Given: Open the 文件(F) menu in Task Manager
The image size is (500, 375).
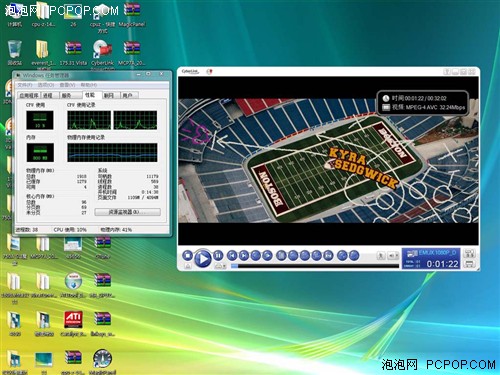Looking at the screenshot, I should [x=25, y=85].
